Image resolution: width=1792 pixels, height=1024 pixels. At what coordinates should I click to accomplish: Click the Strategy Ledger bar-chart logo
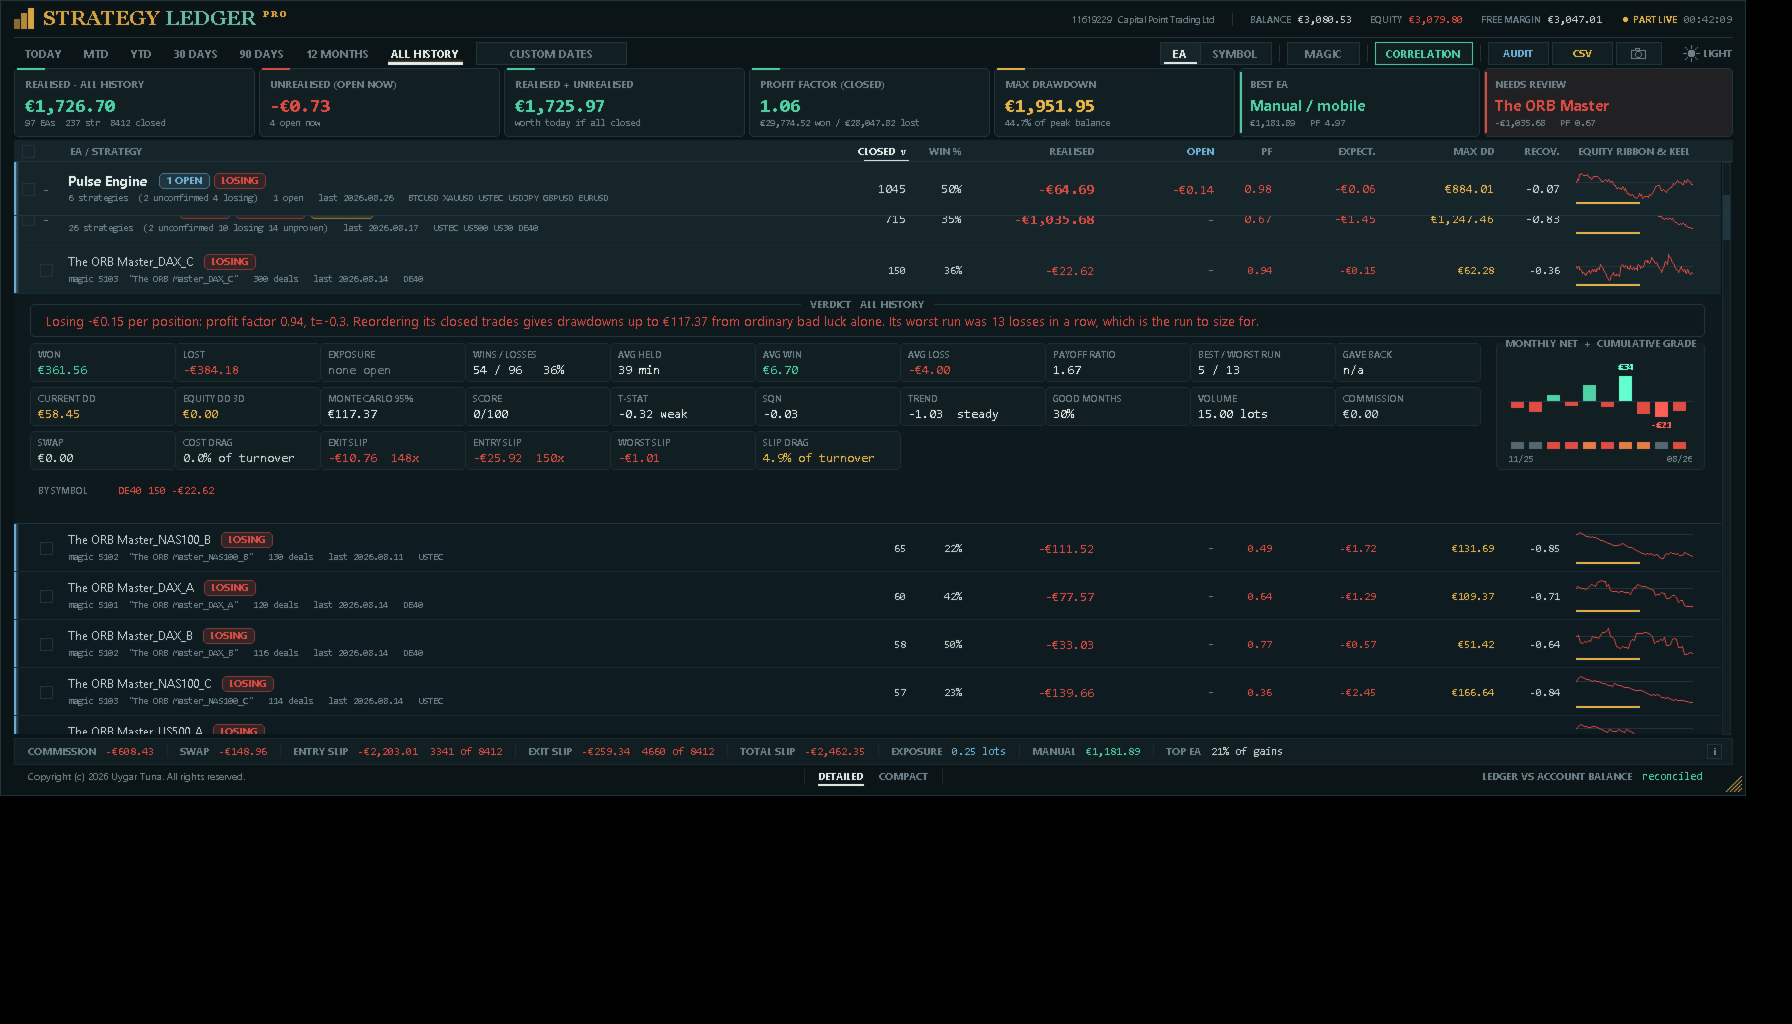(24, 18)
